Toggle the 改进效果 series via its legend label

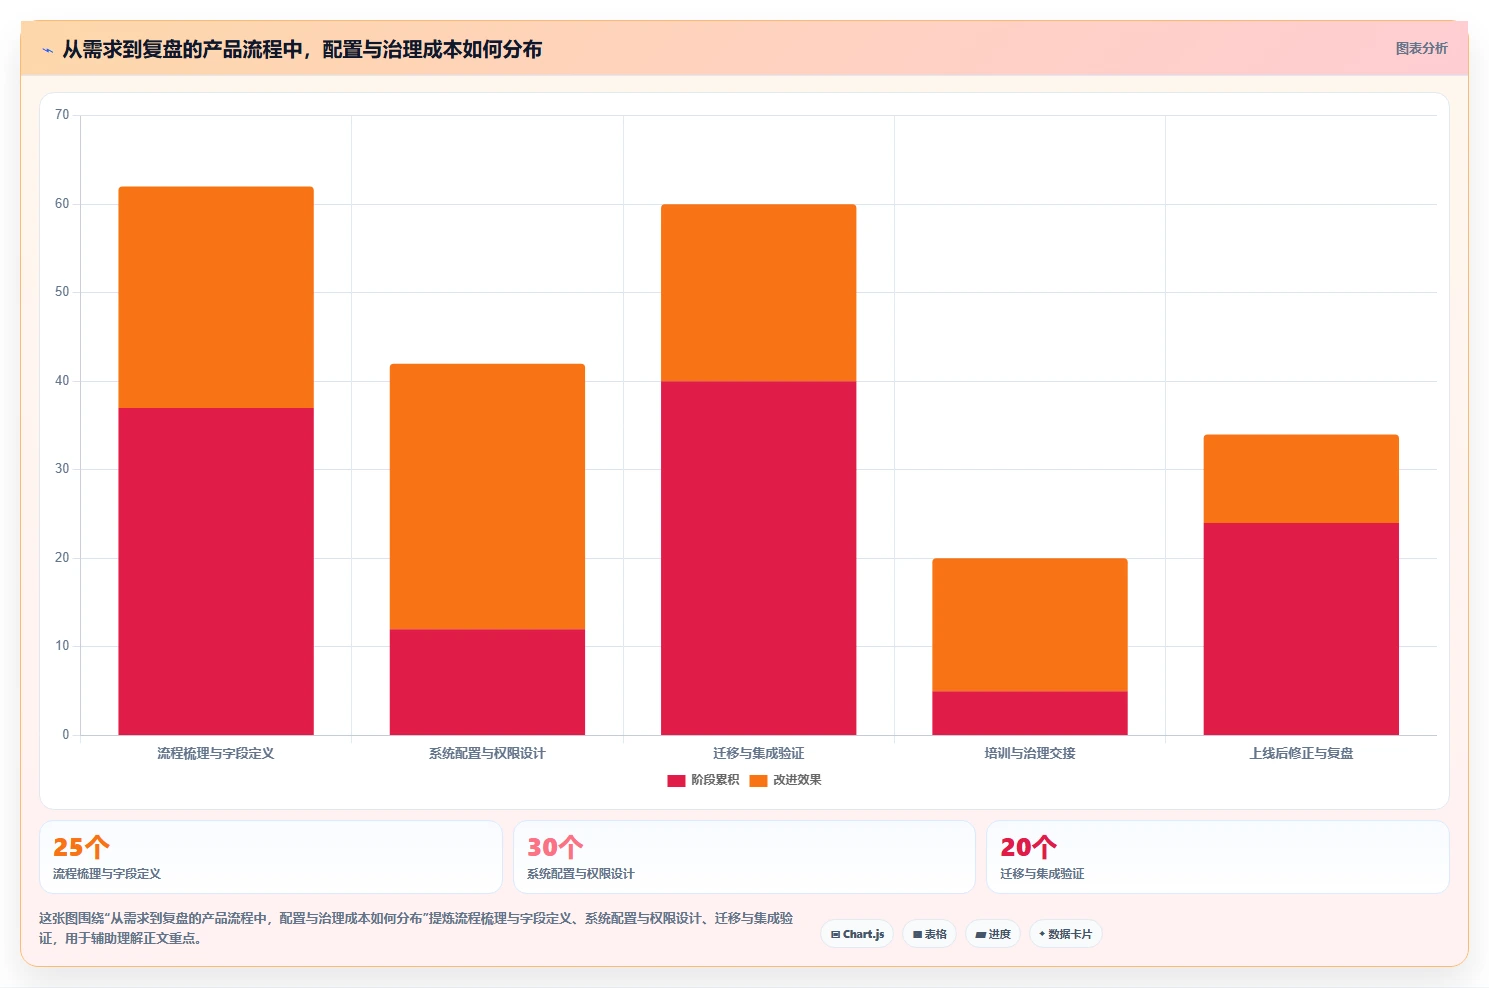[x=797, y=780]
